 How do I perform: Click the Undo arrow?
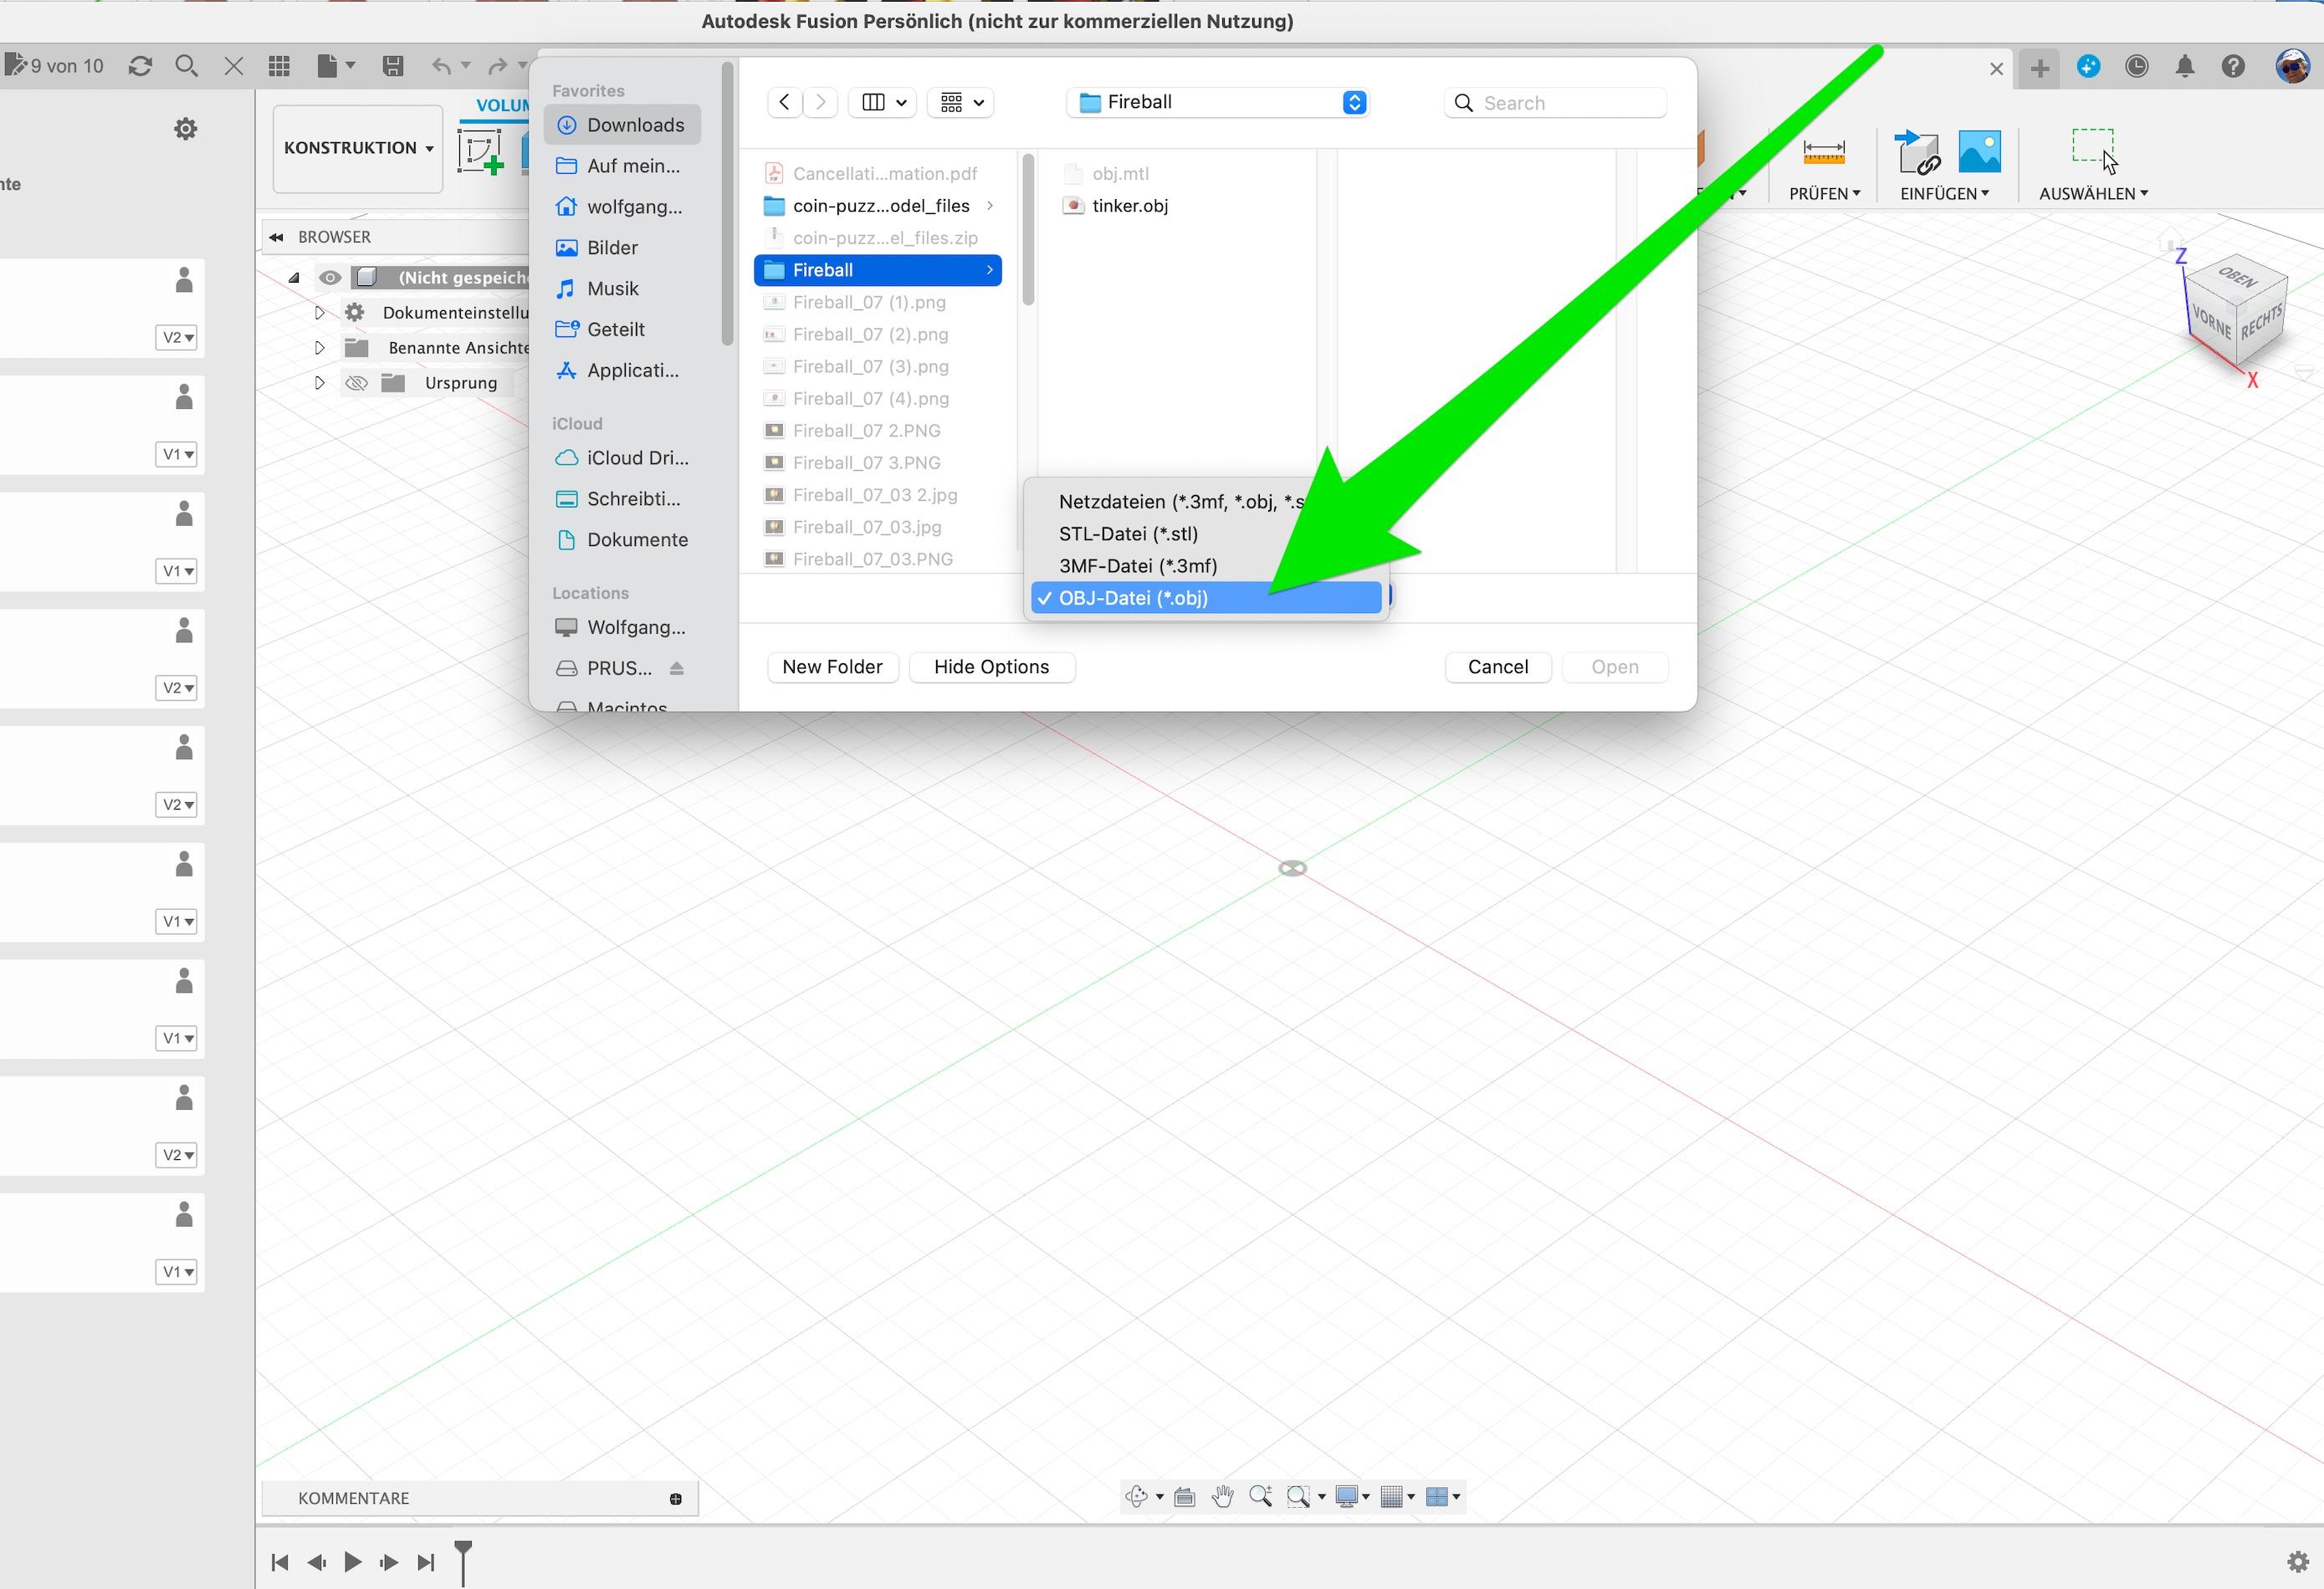point(441,66)
